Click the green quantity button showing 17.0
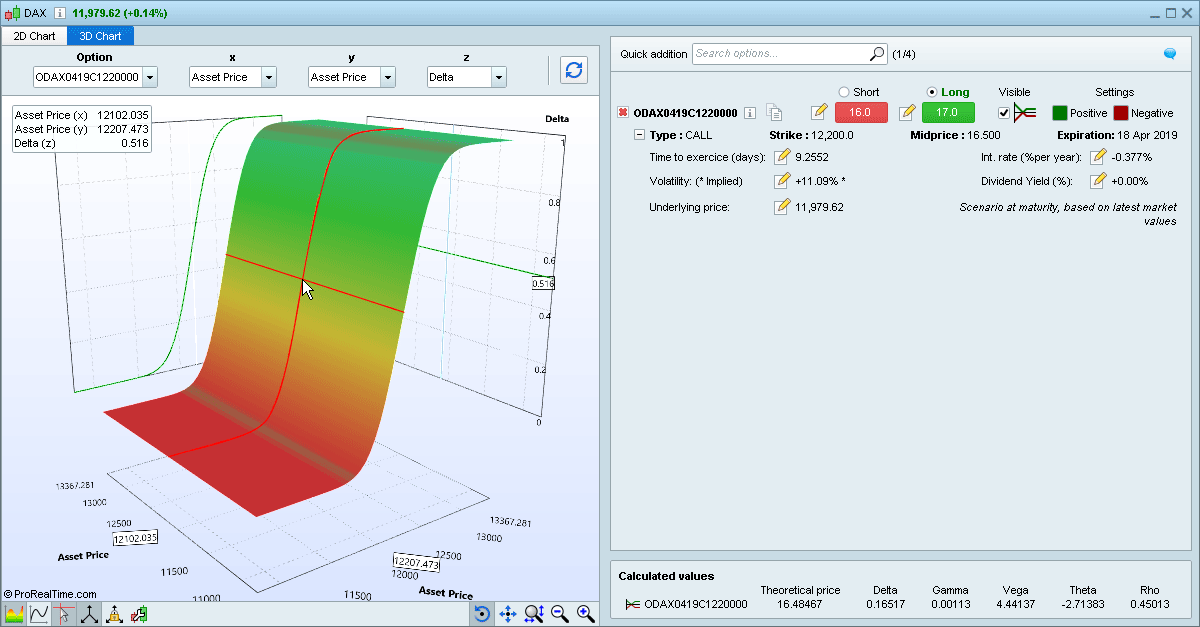This screenshot has height=627, width=1200. tap(947, 112)
